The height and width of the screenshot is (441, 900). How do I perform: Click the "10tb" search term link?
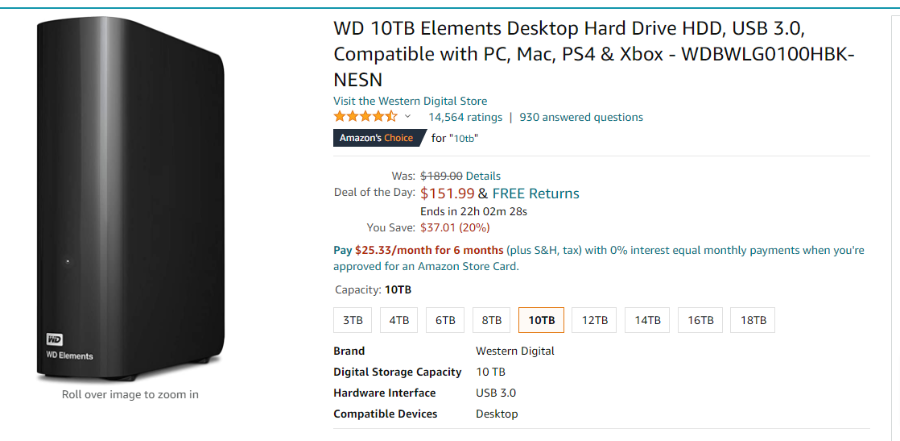465,138
